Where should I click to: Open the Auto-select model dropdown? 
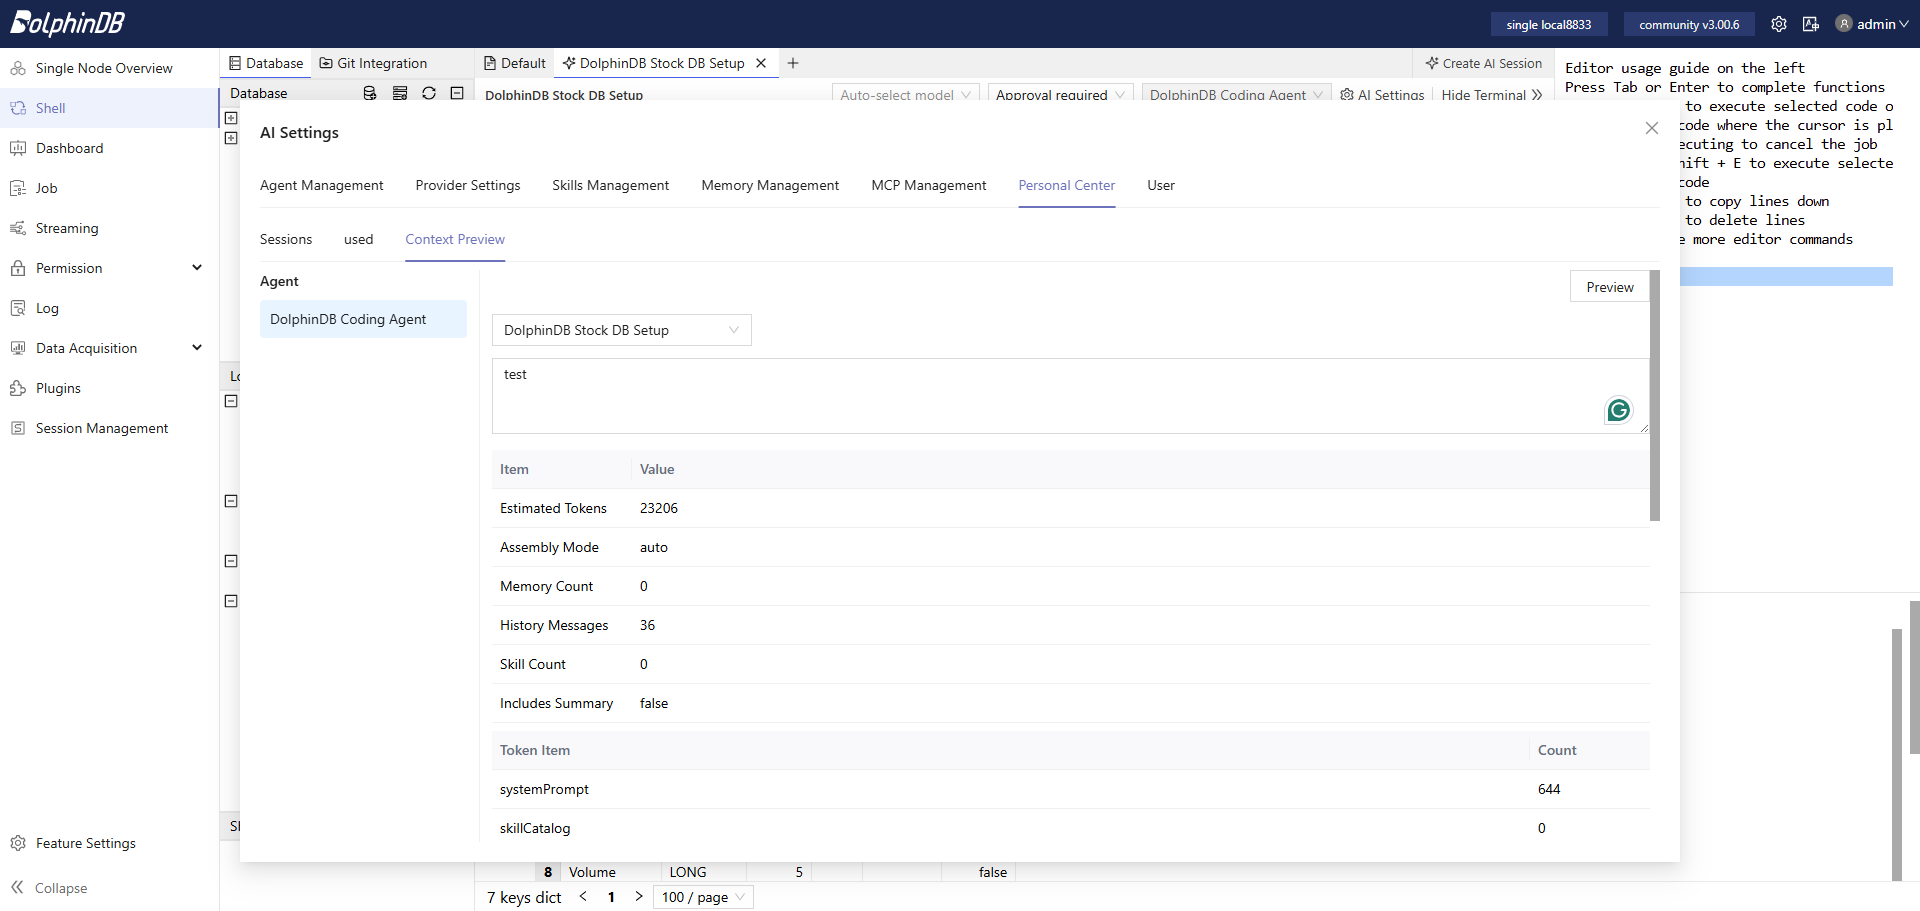[x=905, y=95]
